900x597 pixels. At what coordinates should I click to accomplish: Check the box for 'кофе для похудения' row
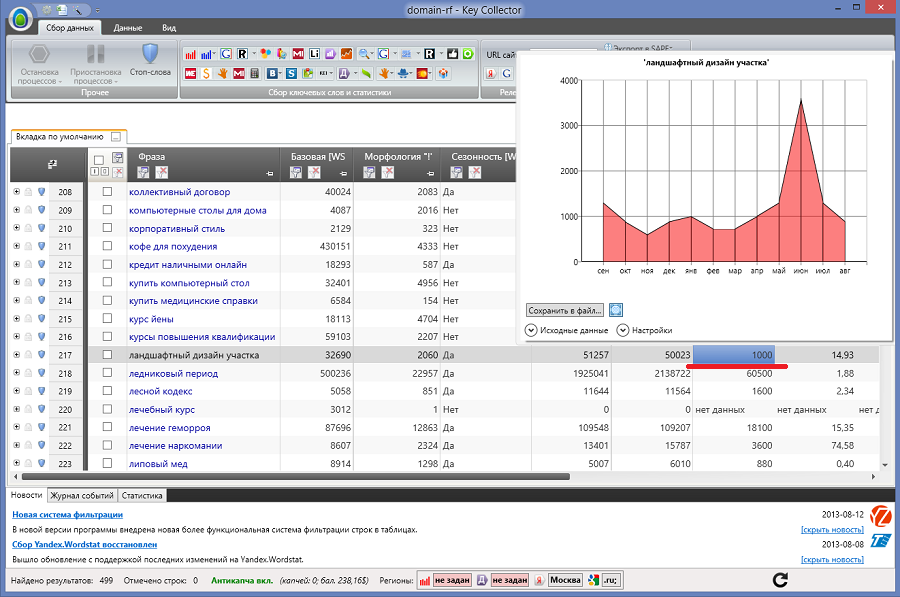[x=107, y=246]
